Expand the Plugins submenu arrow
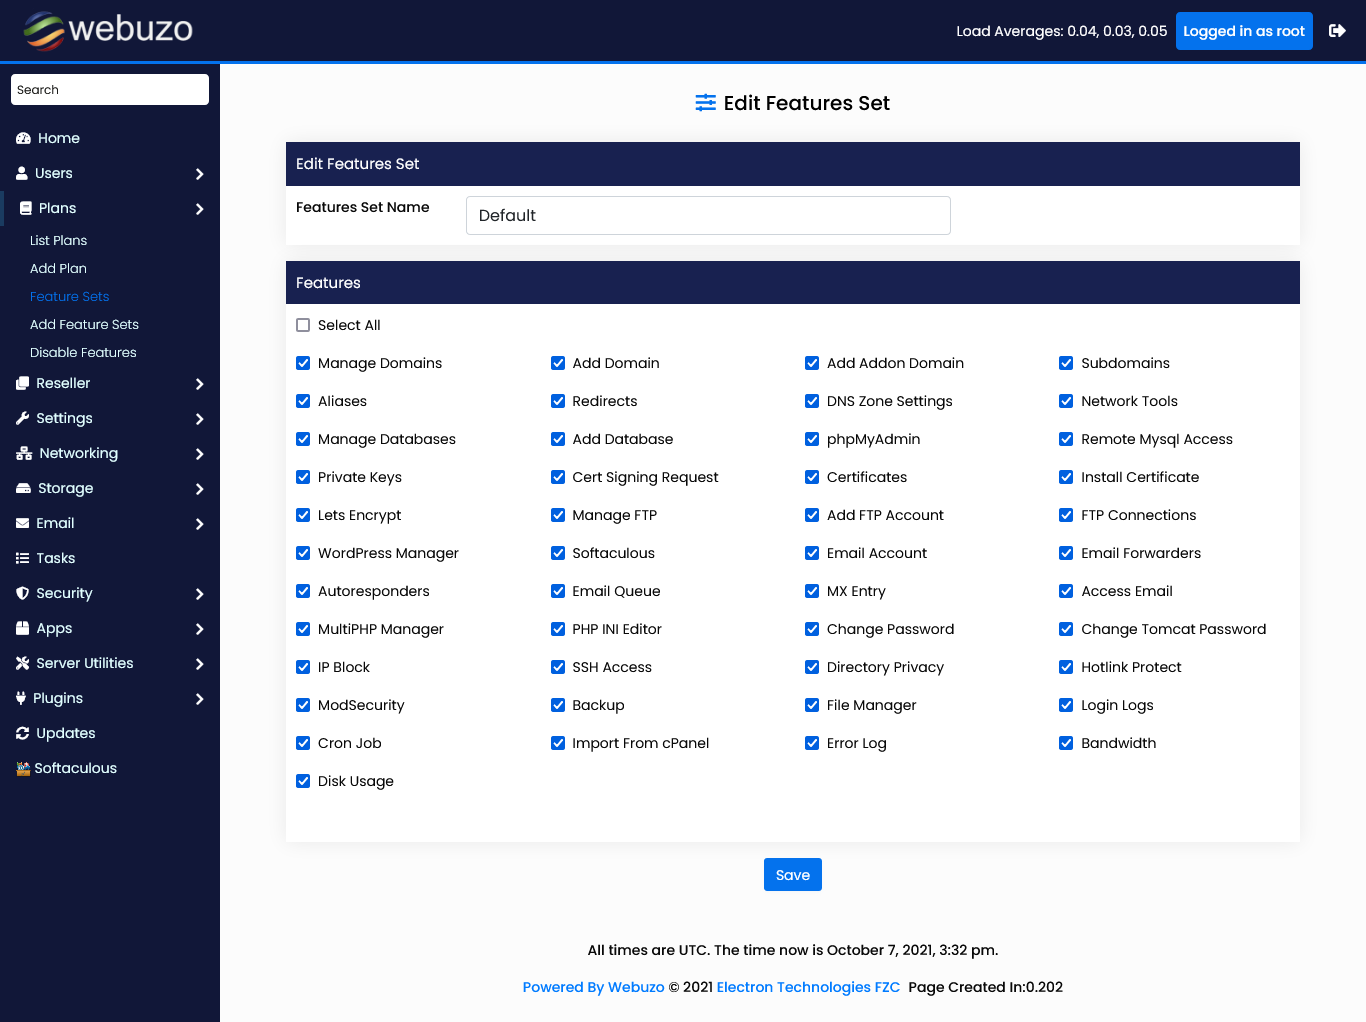The width and height of the screenshot is (1366, 1022). (199, 699)
